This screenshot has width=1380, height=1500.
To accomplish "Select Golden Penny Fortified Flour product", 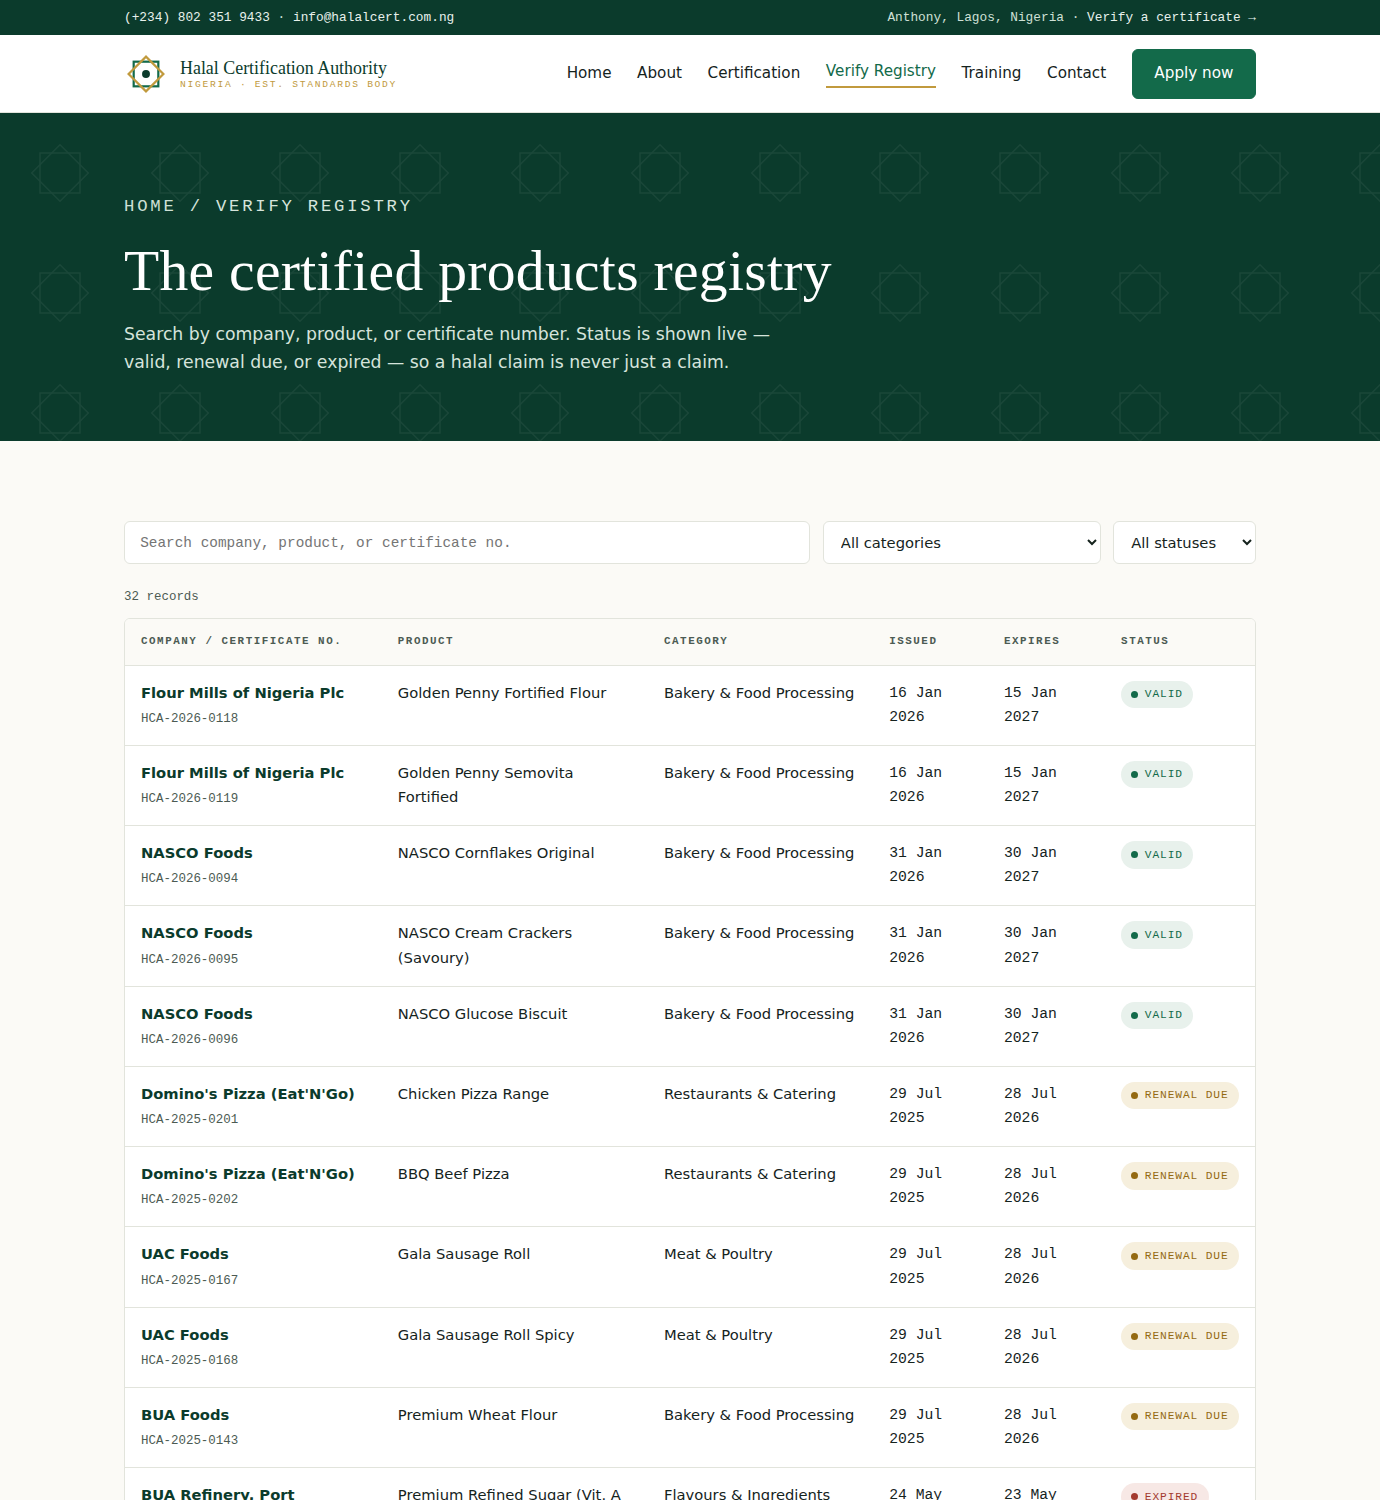I will [x=502, y=693].
